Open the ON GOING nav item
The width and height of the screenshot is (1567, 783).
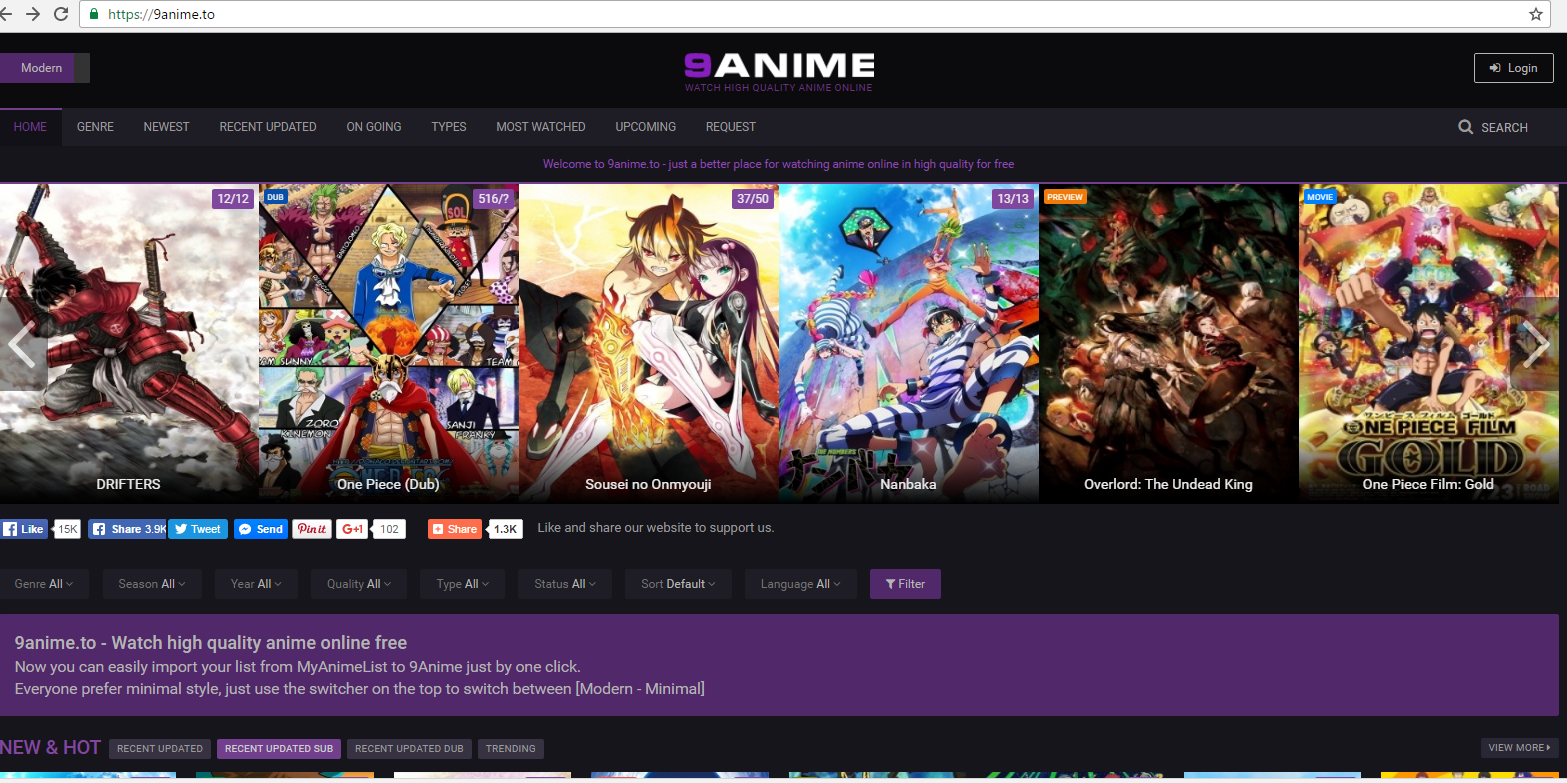coord(374,127)
